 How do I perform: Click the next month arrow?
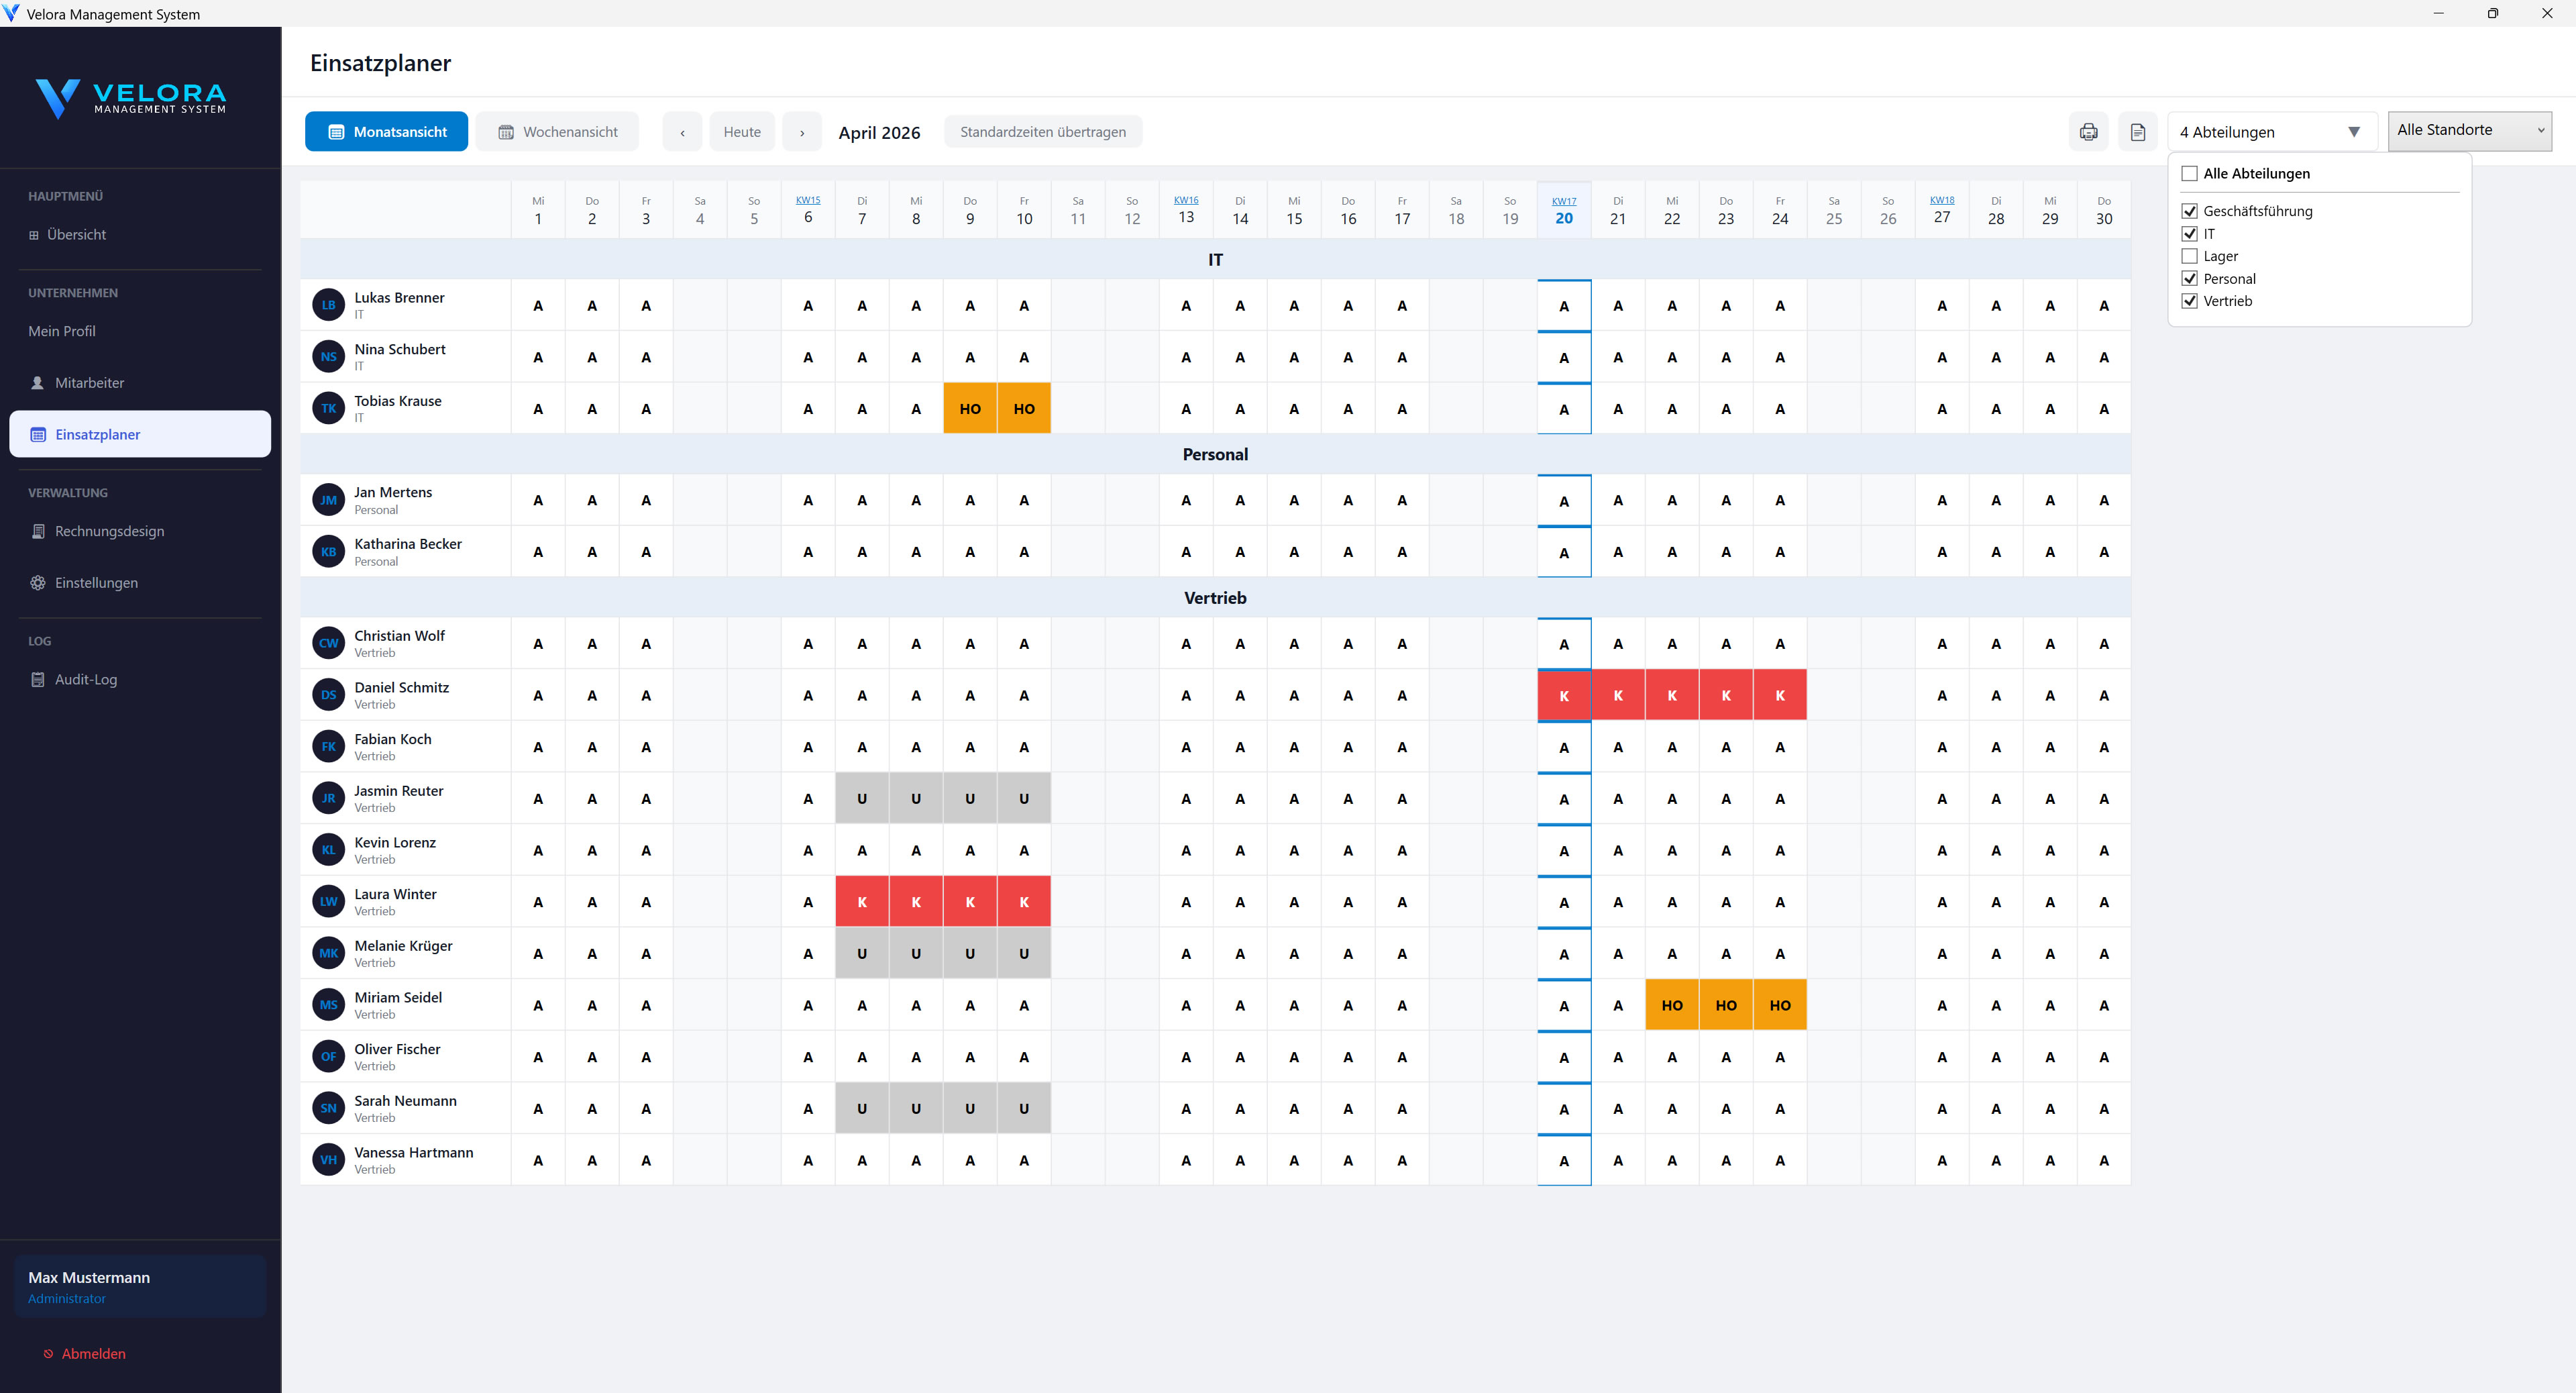tap(801, 131)
